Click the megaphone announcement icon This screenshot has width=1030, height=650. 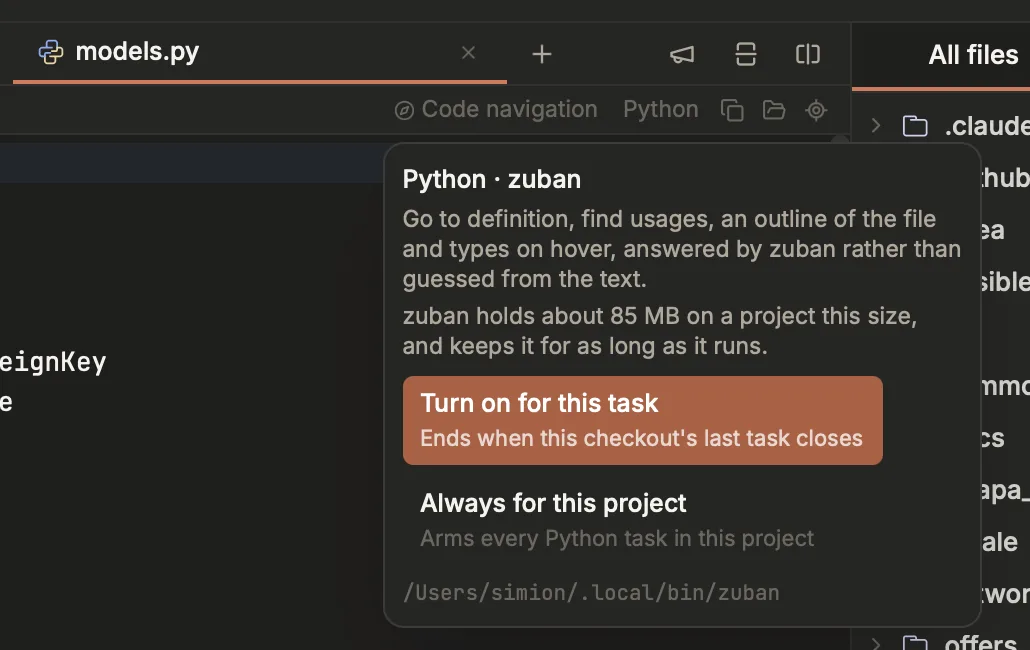pyautogui.click(x=682, y=54)
